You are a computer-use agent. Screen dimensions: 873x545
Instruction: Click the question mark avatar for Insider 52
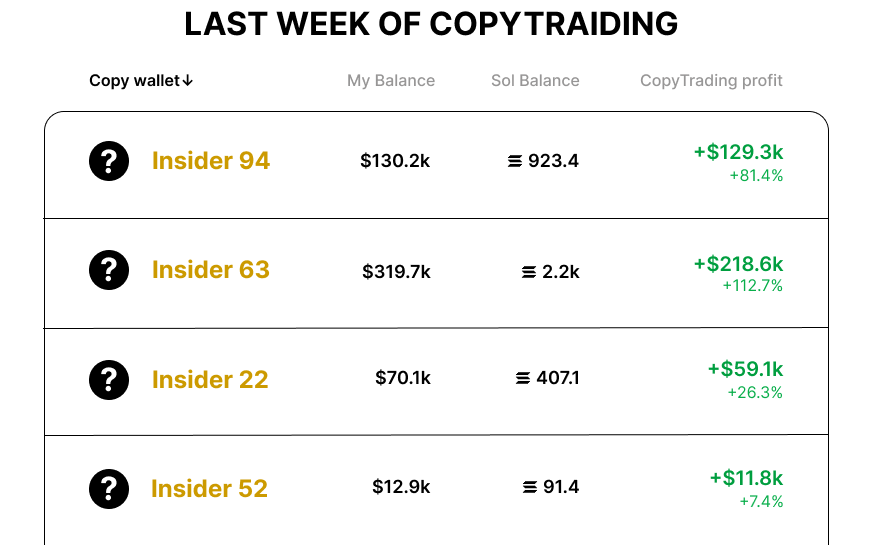[109, 489]
